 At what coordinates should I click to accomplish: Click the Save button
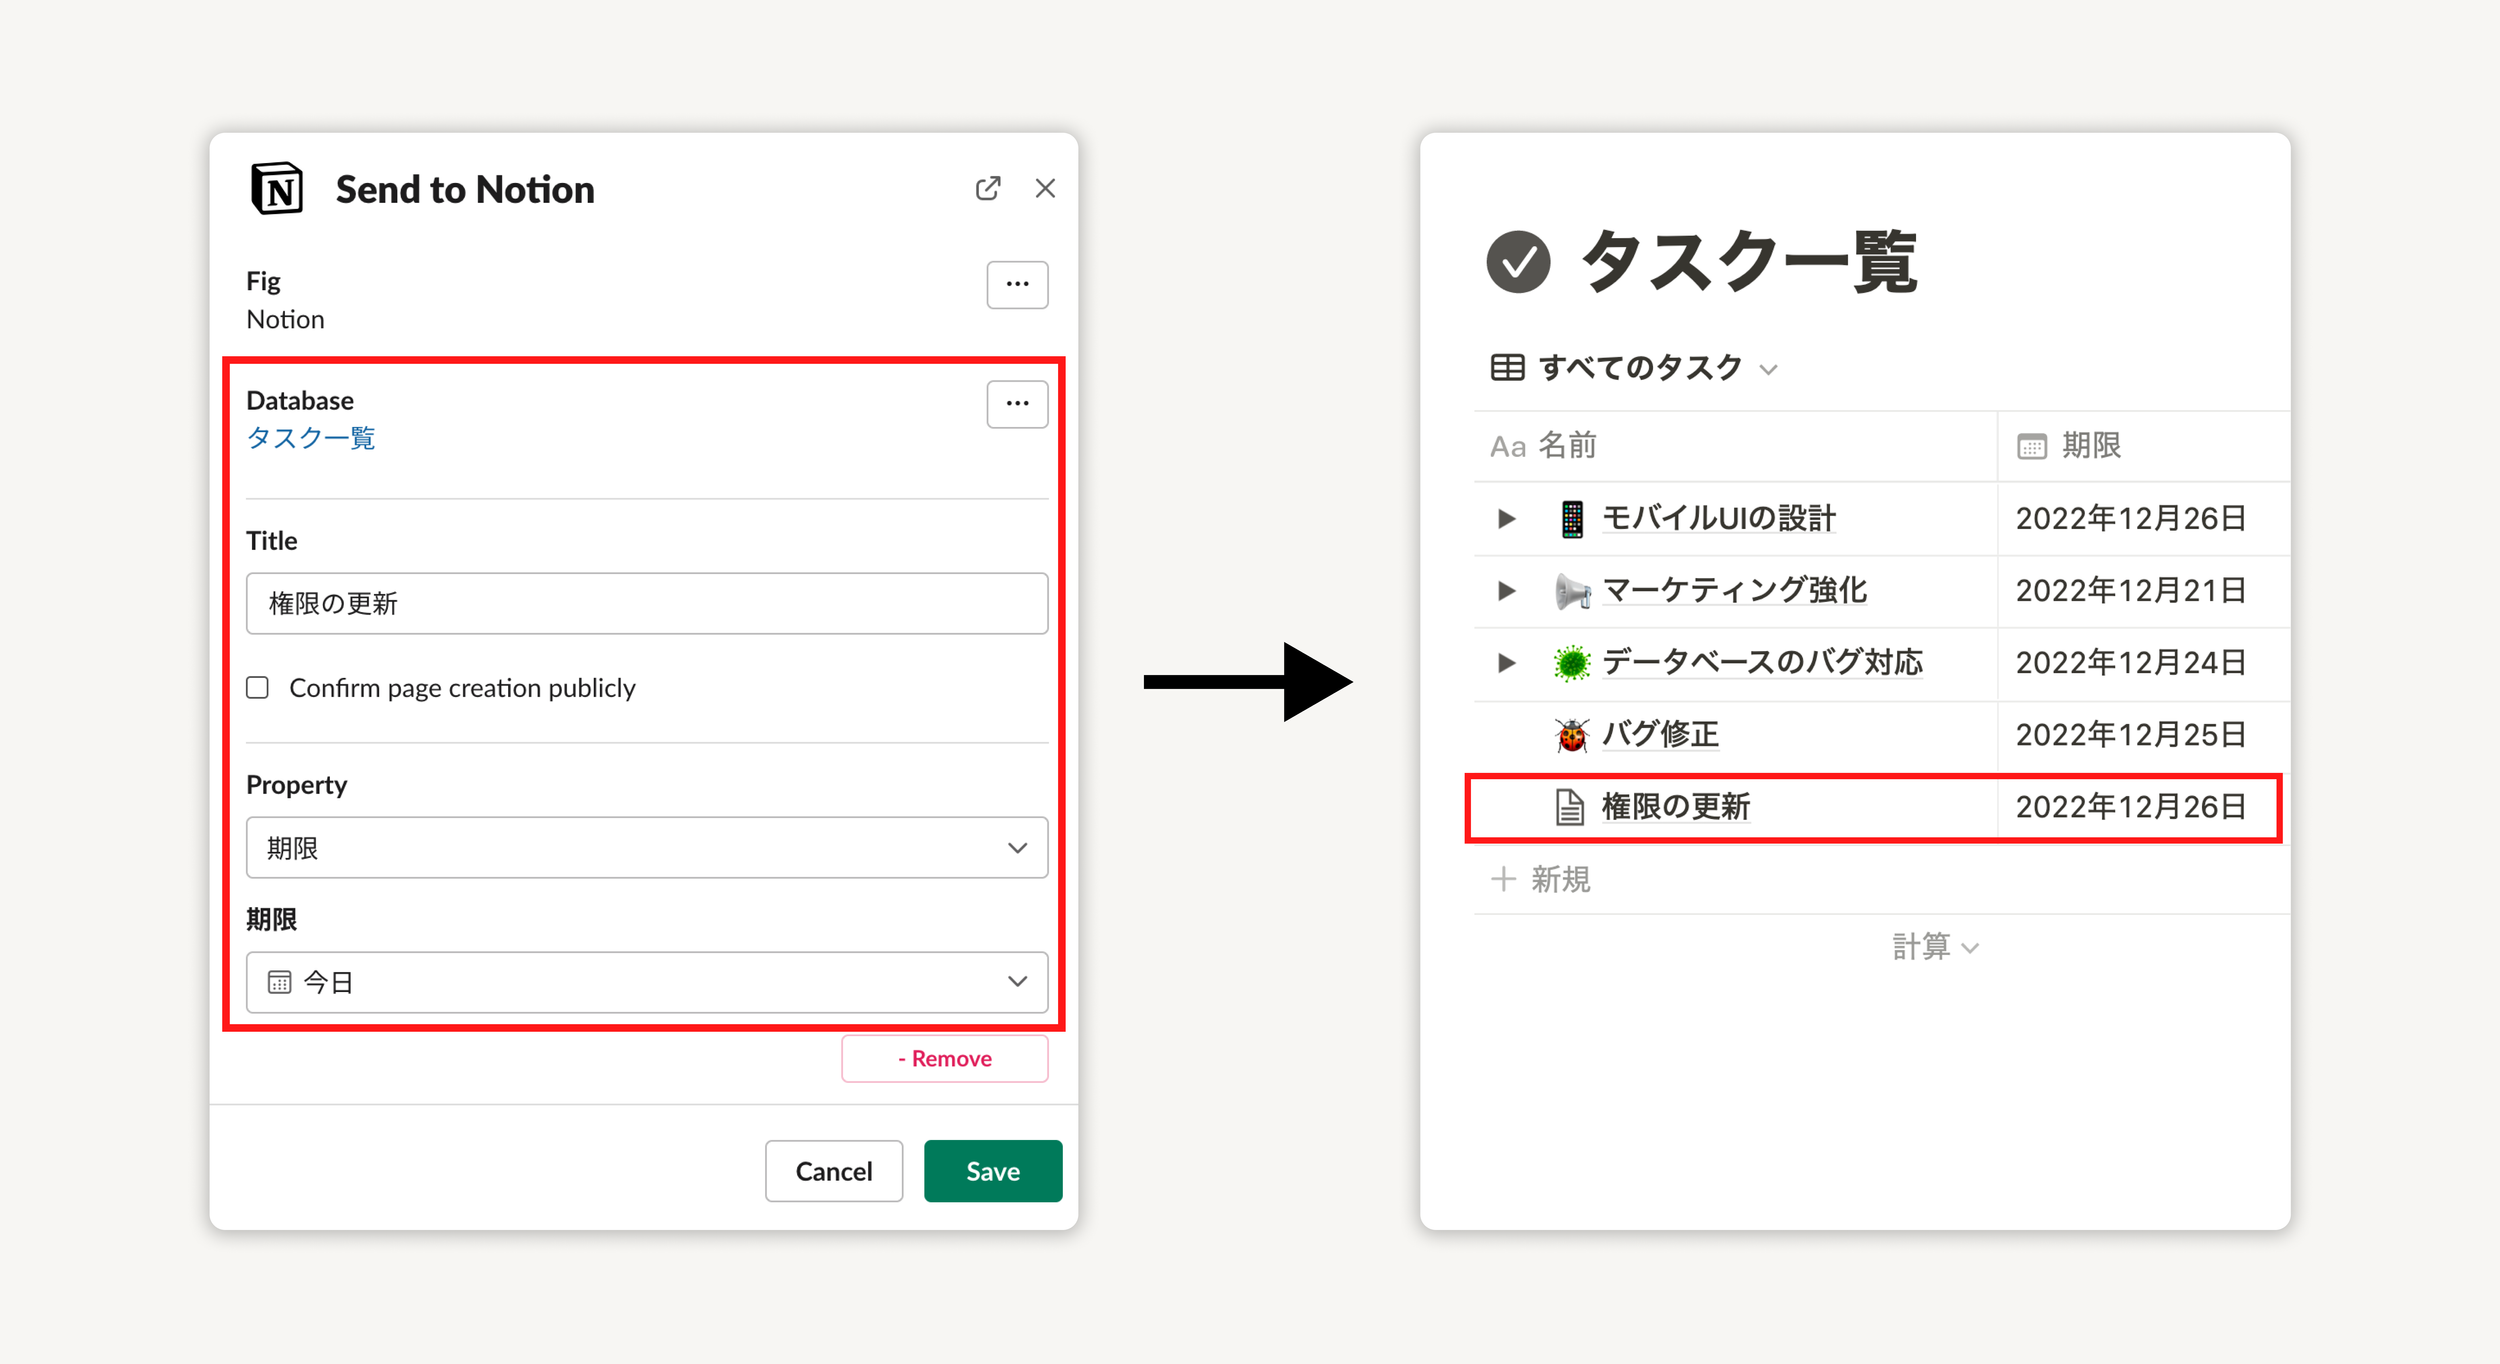click(992, 1171)
